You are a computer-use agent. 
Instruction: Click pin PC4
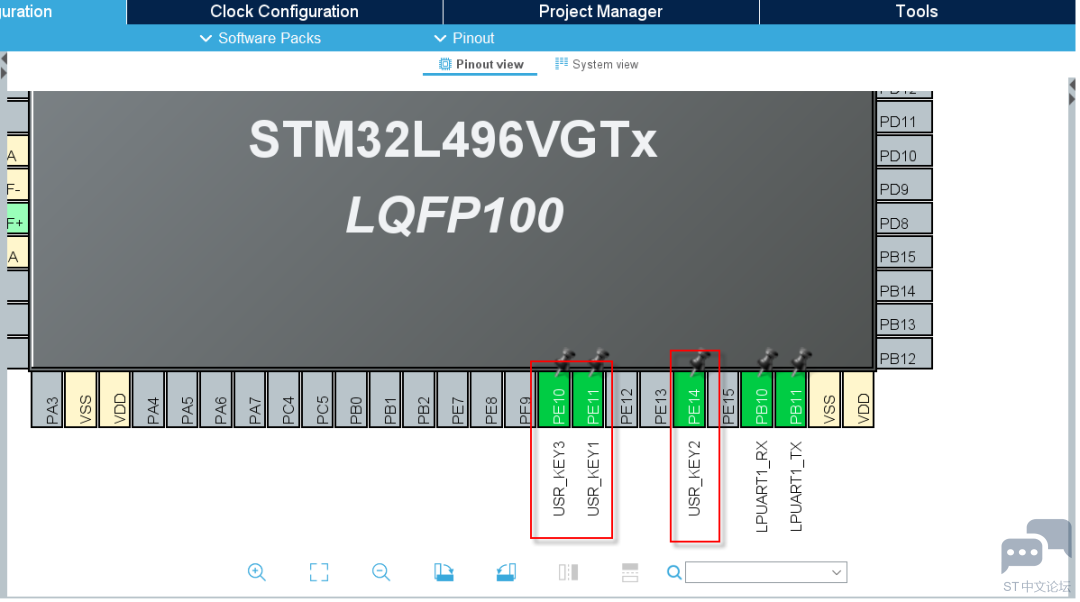click(x=285, y=399)
